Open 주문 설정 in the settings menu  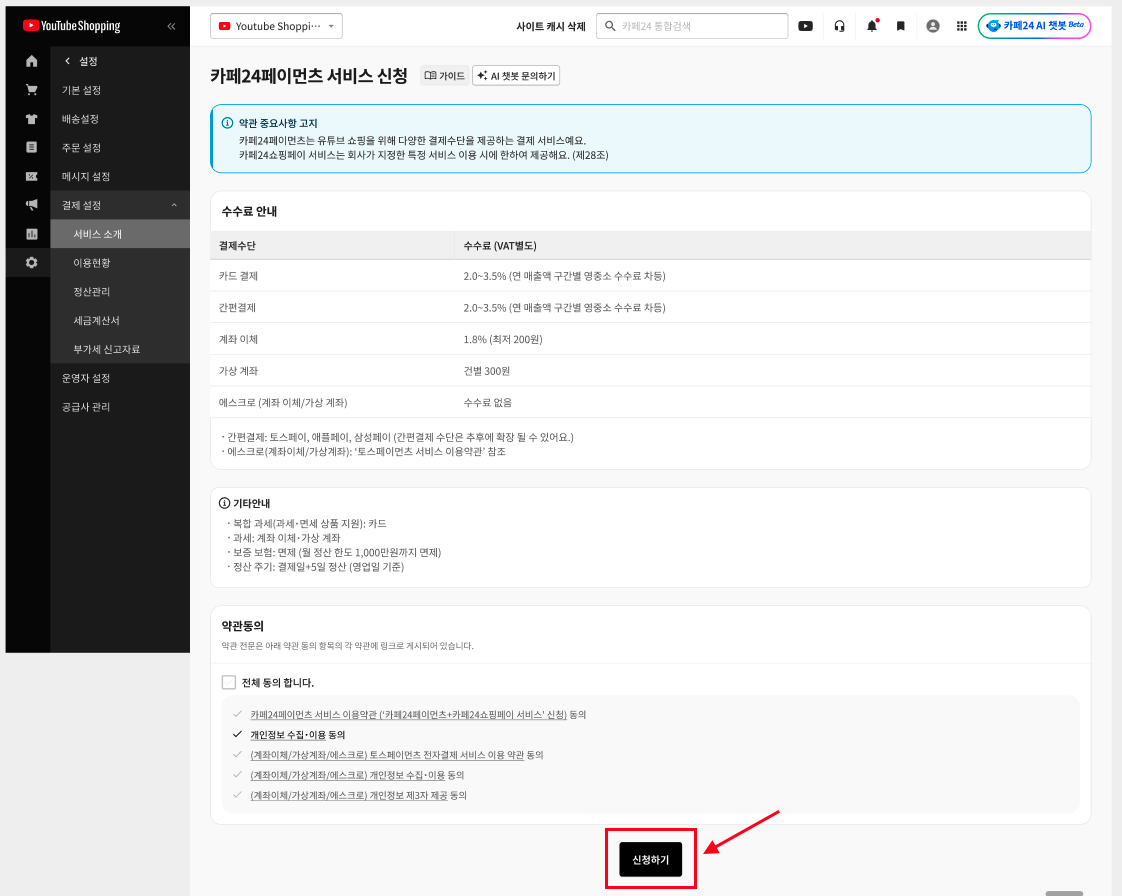click(x=82, y=147)
